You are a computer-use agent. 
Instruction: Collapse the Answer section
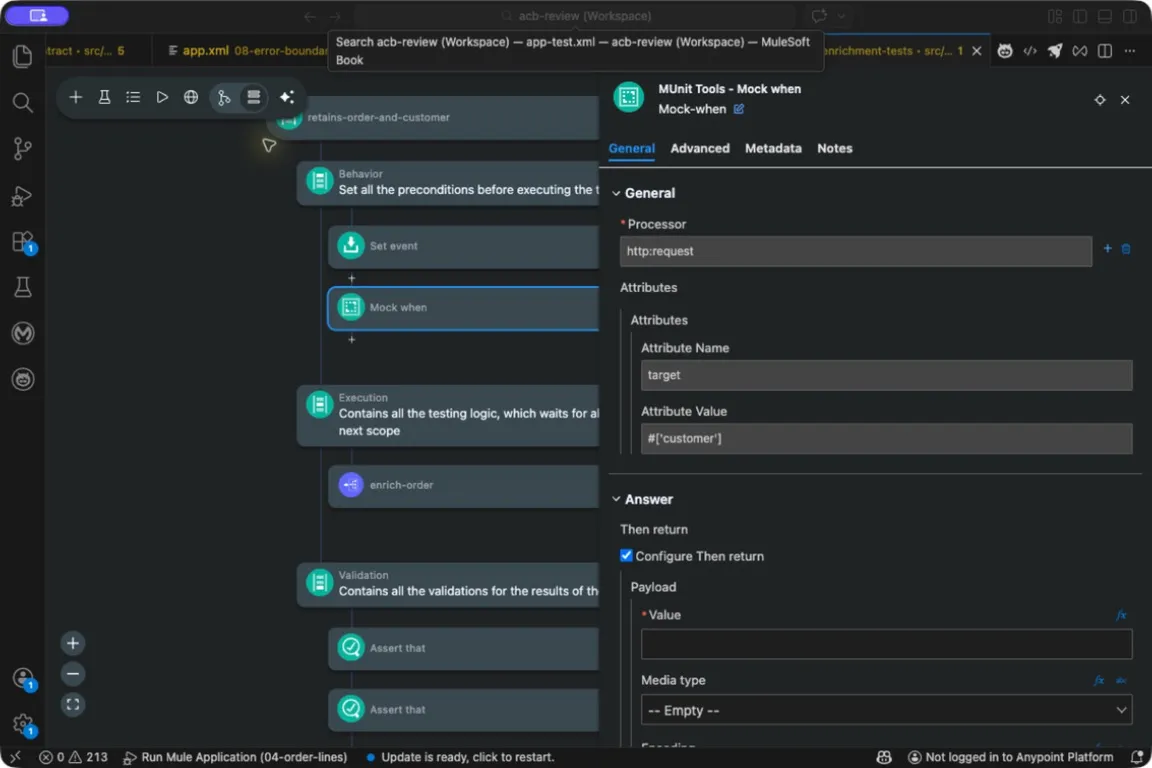click(616, 500)
